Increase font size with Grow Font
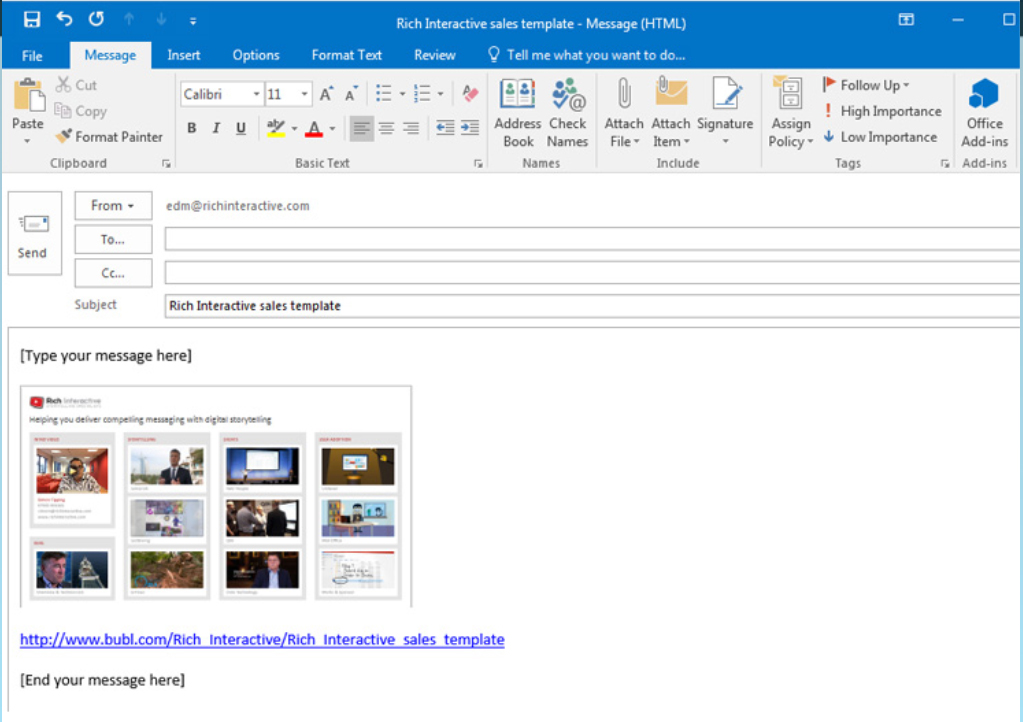 tap(326, 94)
